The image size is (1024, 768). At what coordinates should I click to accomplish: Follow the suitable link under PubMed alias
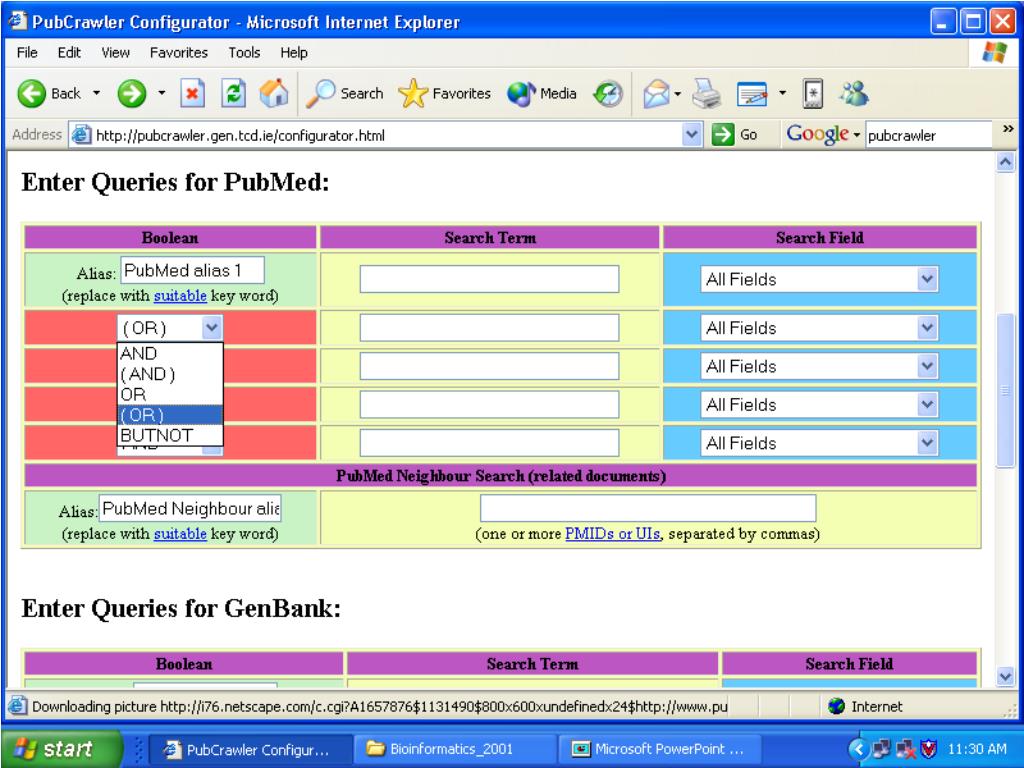tap(180, 296)
